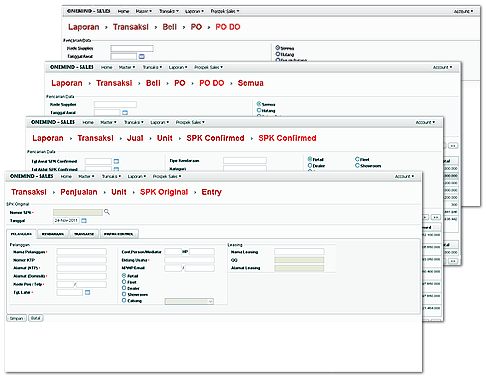
Task: Click the Nomor SPK input field
Action: (x=78, y=212)
